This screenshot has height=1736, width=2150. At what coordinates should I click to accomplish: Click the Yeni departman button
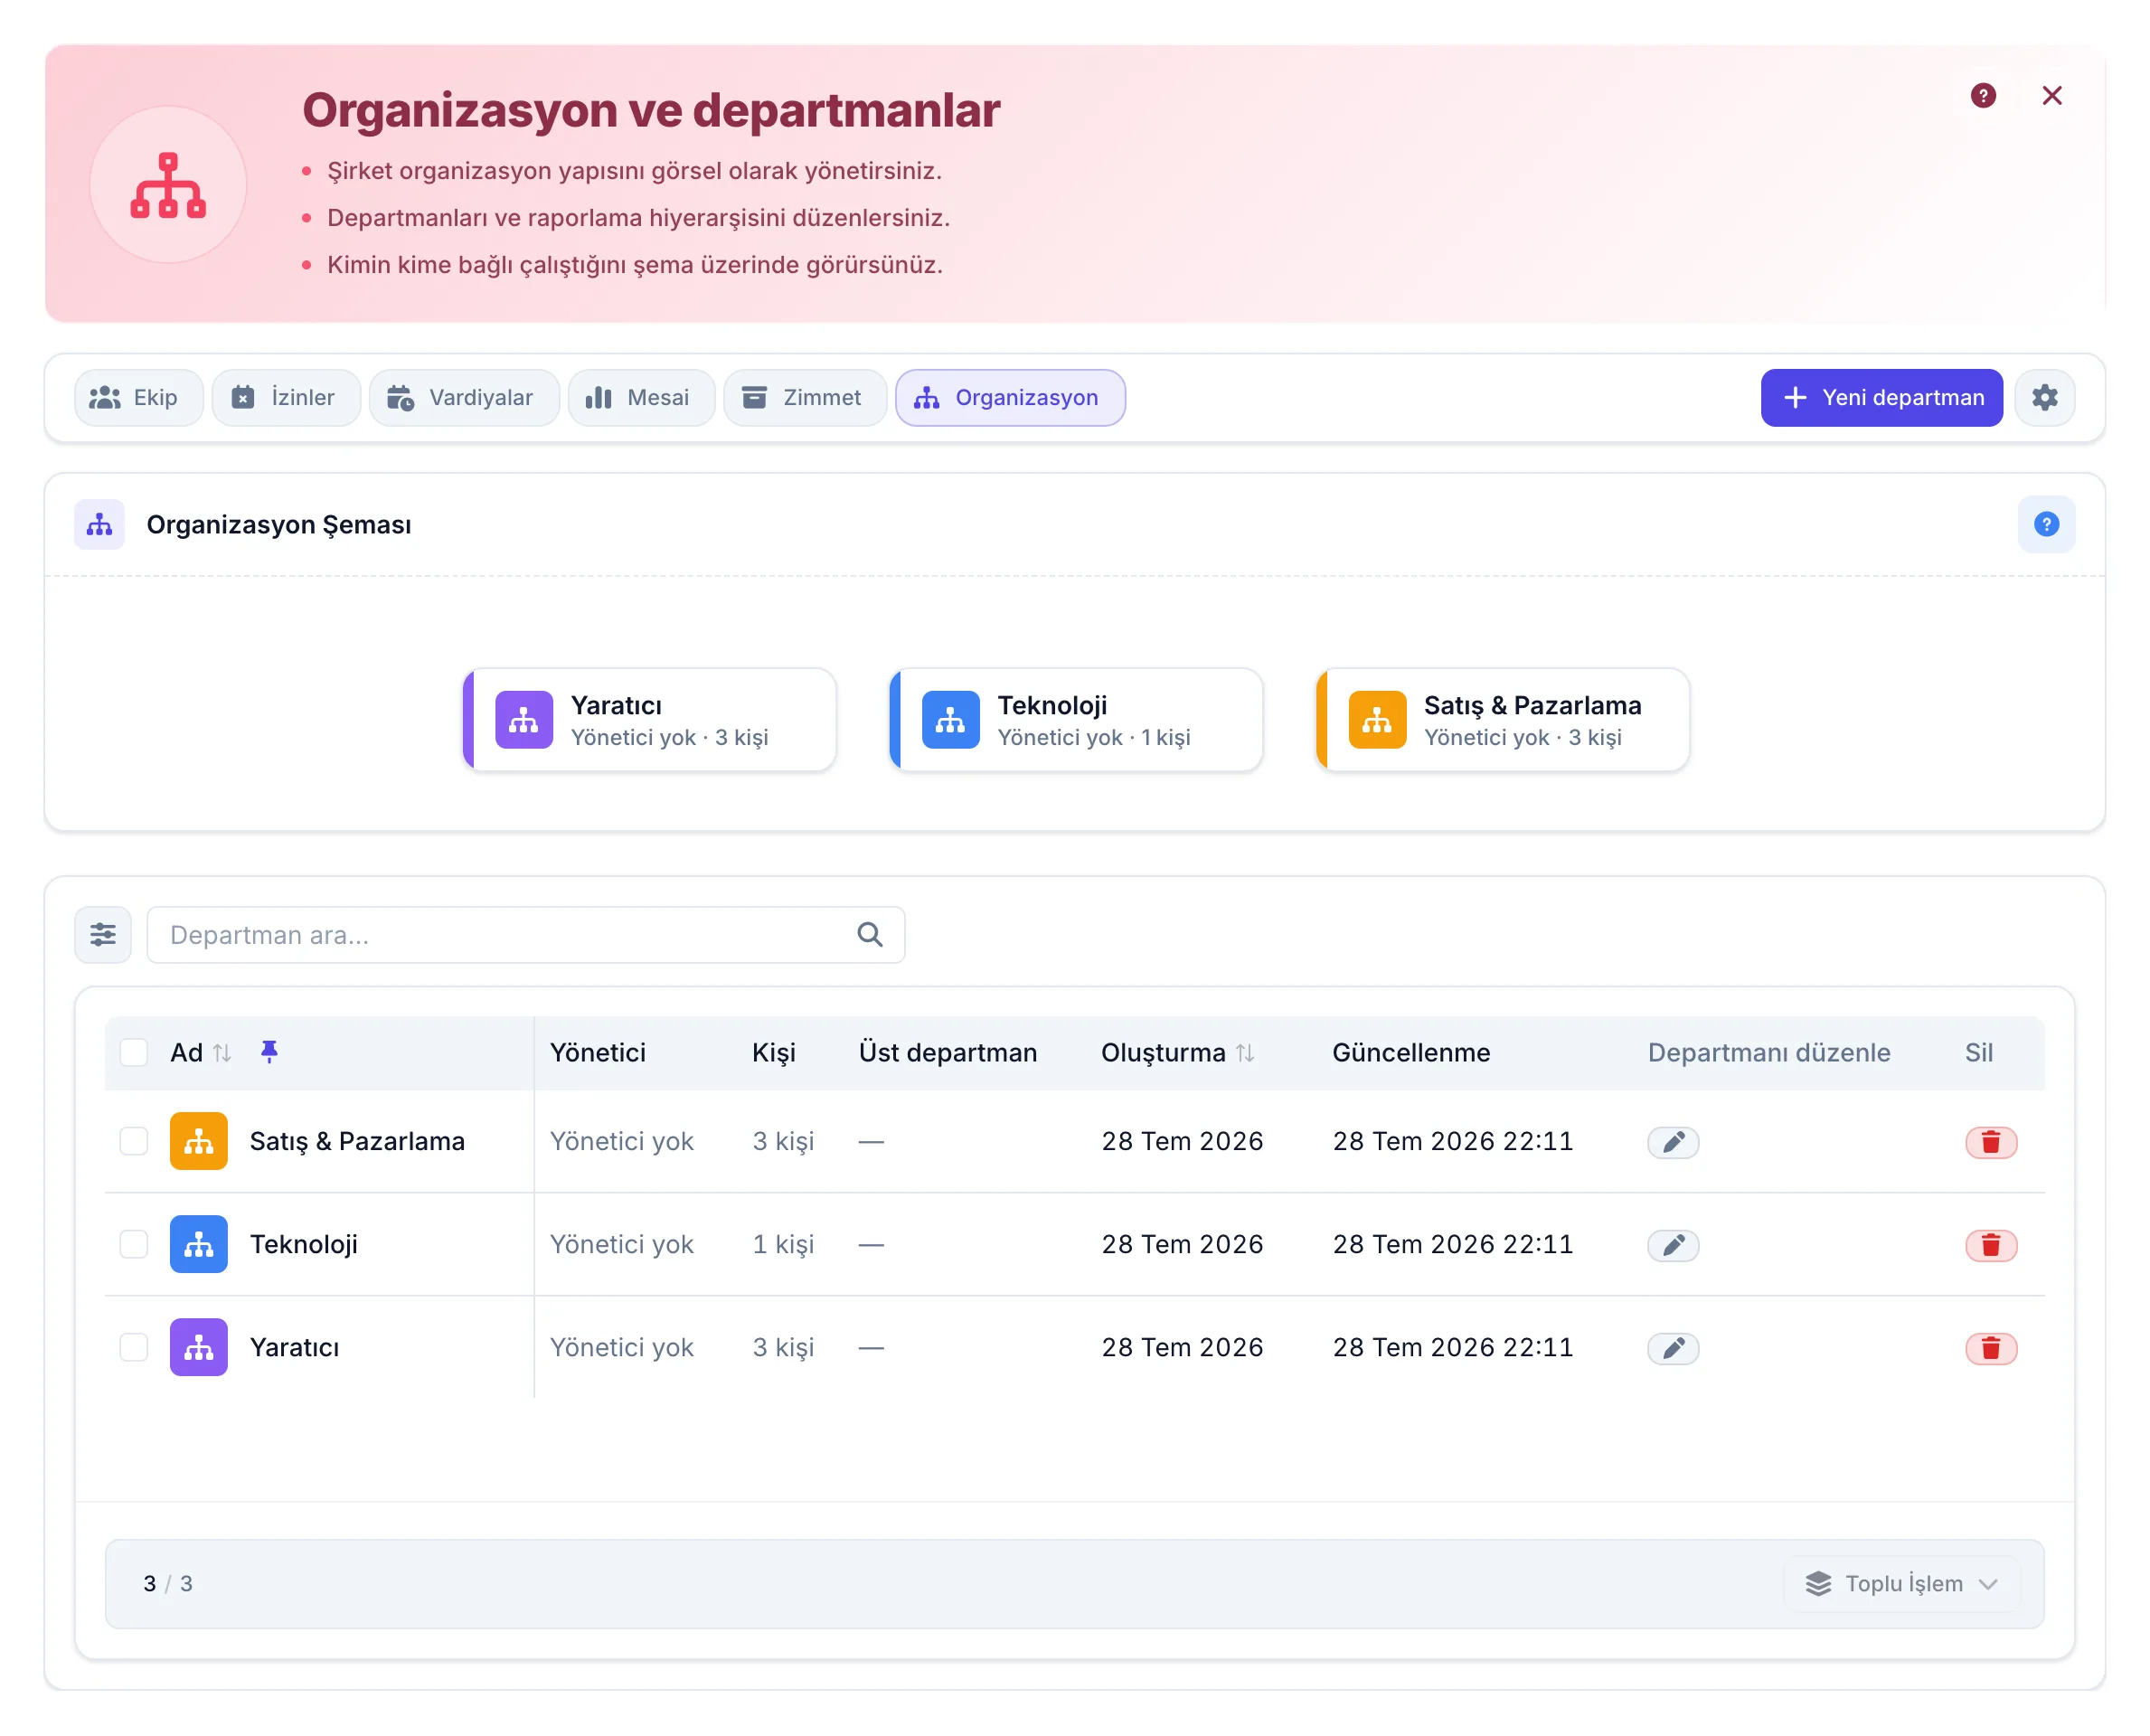pos(1881,397)
